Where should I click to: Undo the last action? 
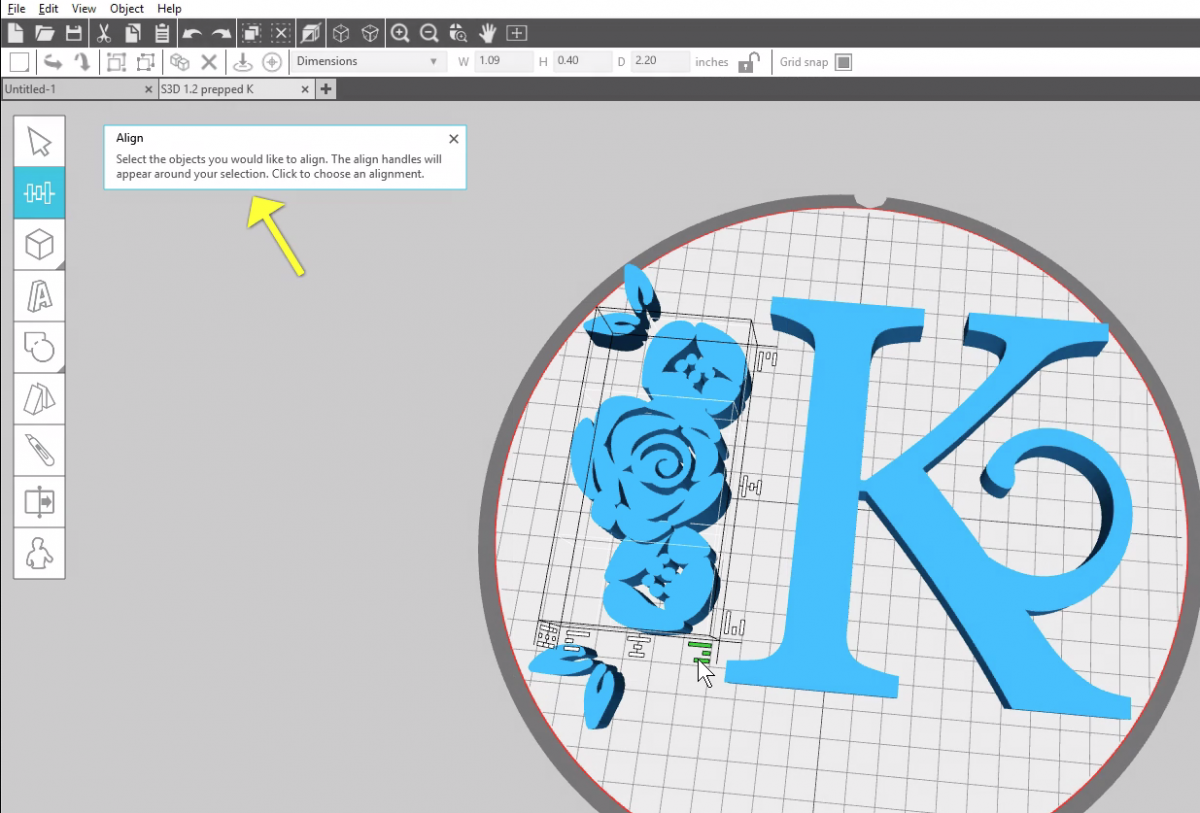pyautogui.click(x=192, y=33)
